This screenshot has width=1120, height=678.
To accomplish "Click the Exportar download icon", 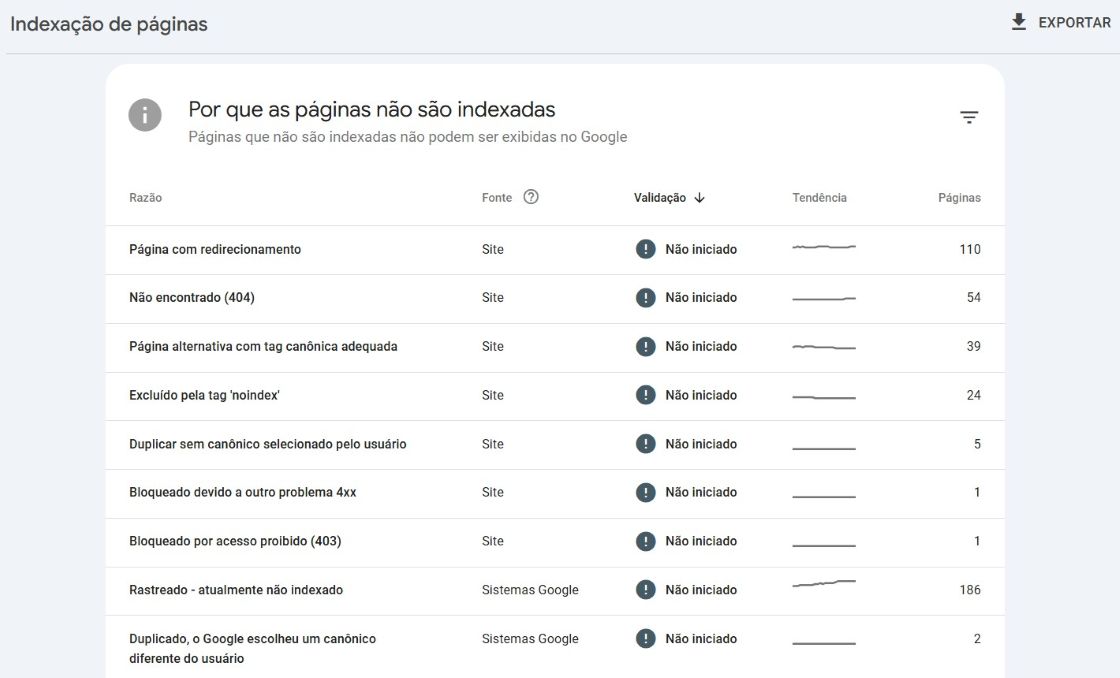I will pos(1019,22).
